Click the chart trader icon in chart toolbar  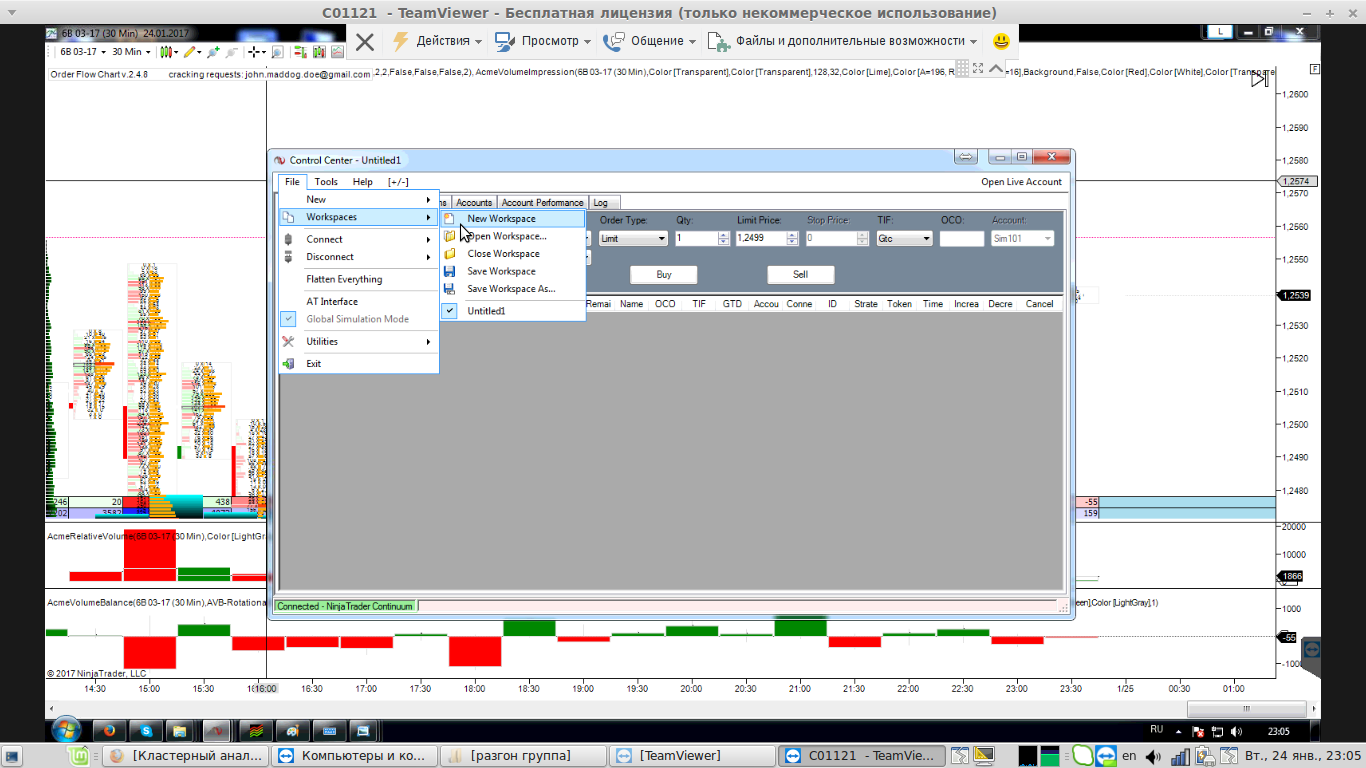point(299,52)
